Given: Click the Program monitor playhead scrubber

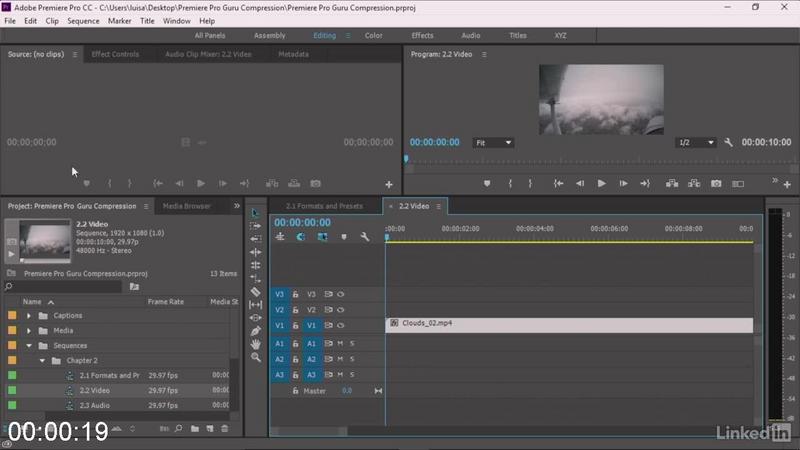Looking at the screenshot, I should pos(406,159).
